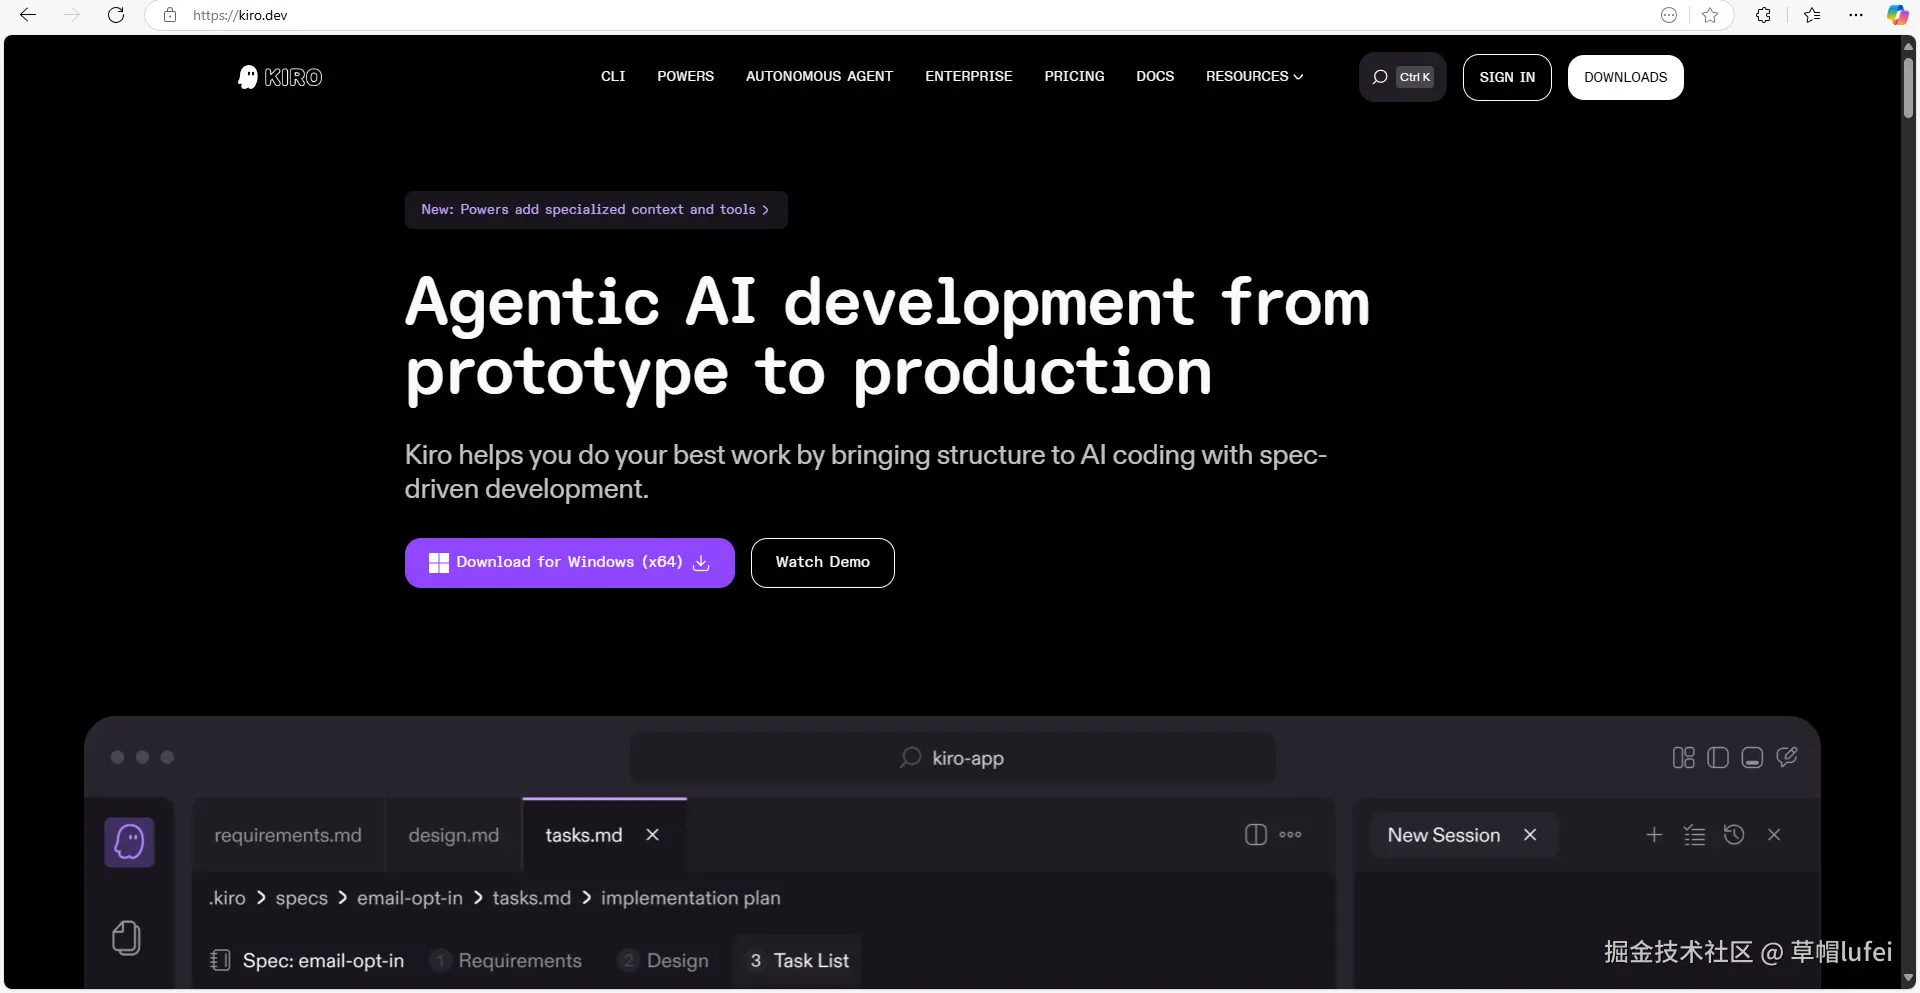
Task: Close the chat panel with X icon
Action: point(1774,835)
